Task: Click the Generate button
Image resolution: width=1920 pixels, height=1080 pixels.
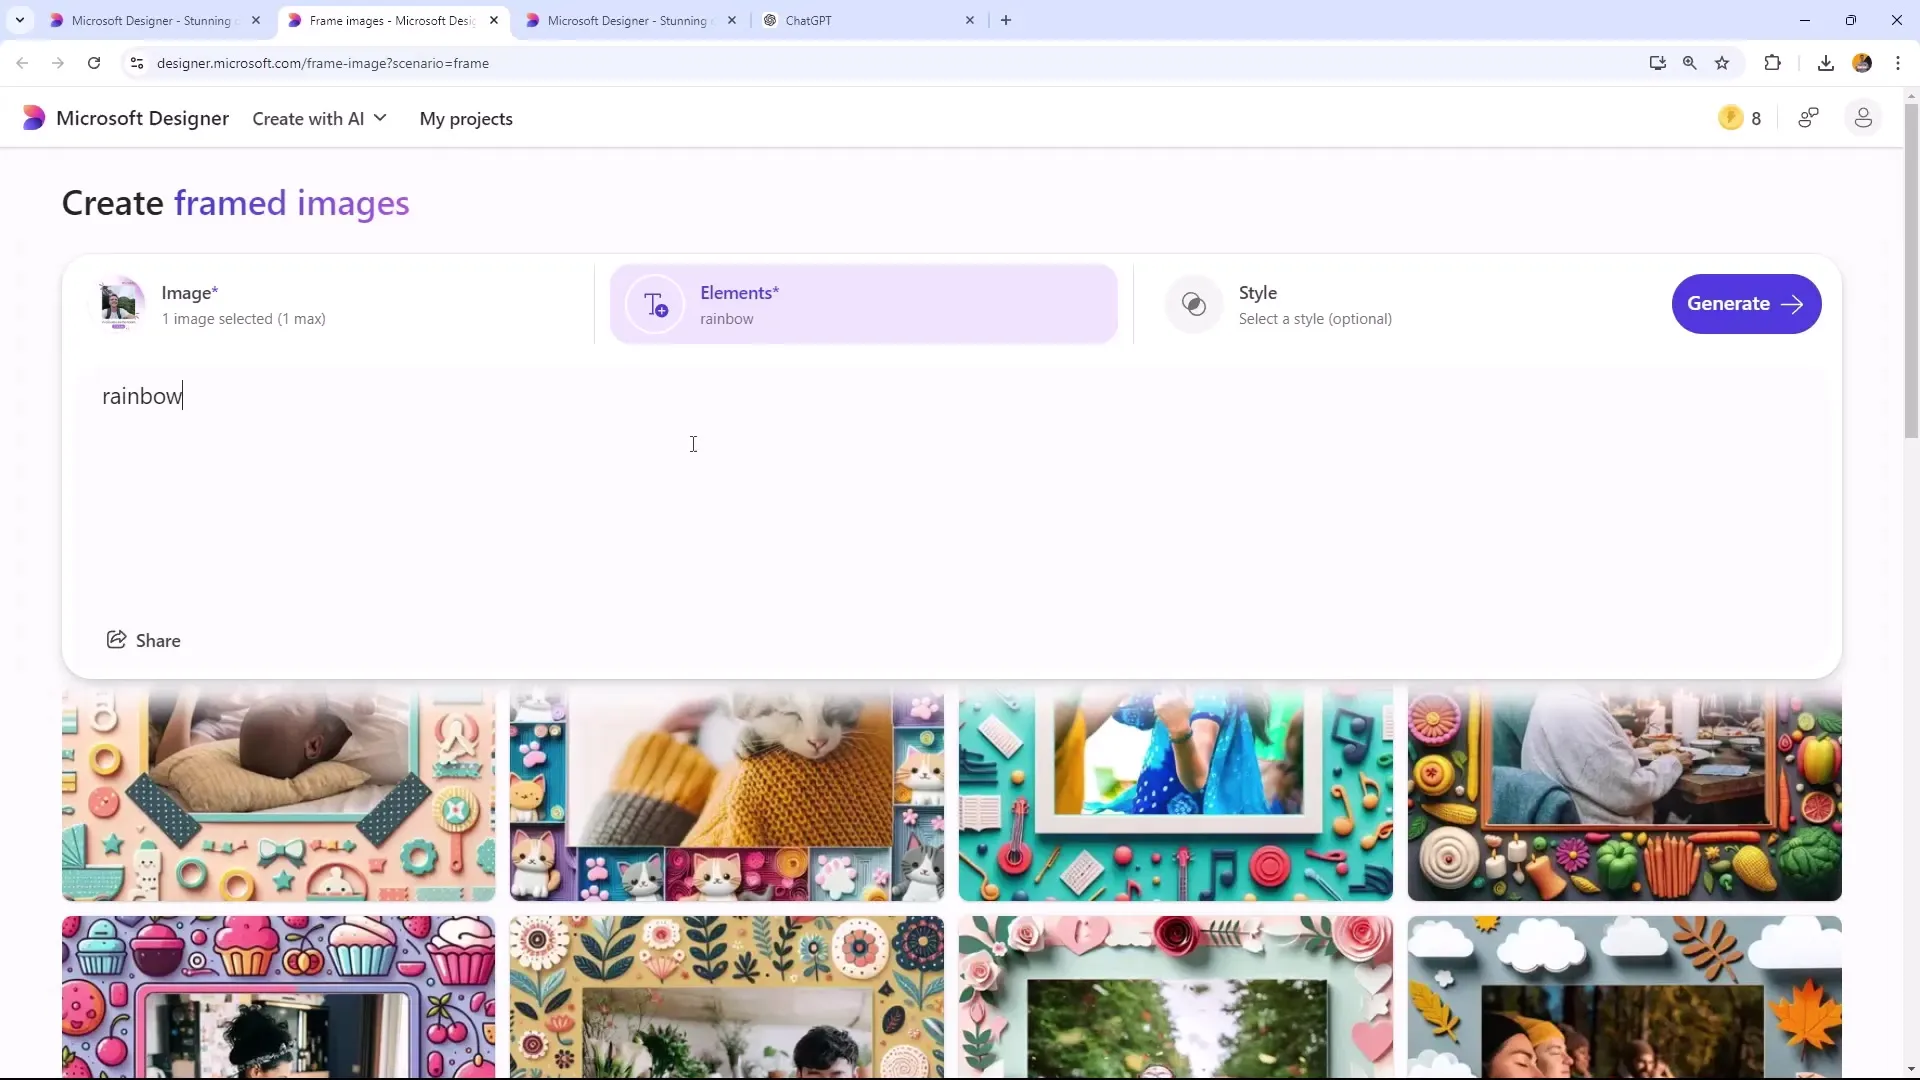Action: (1746, 304)
